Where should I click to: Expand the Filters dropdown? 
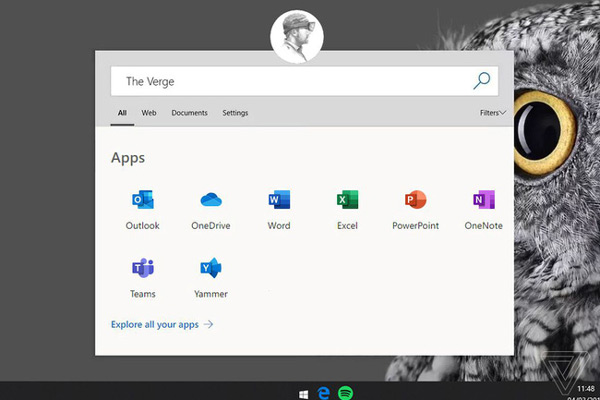[x=493, y=113]
